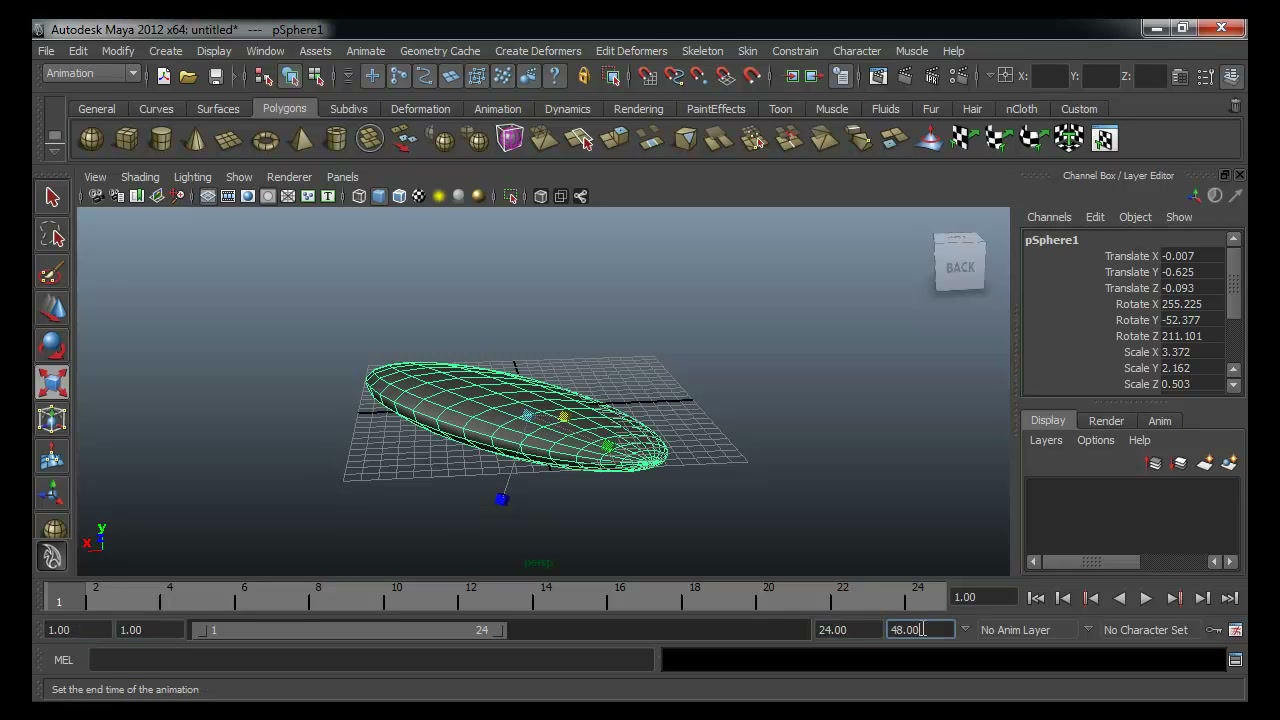
Task: Toggle wireframe on shaded viewport icon
Action: click(x=399, y=197)
